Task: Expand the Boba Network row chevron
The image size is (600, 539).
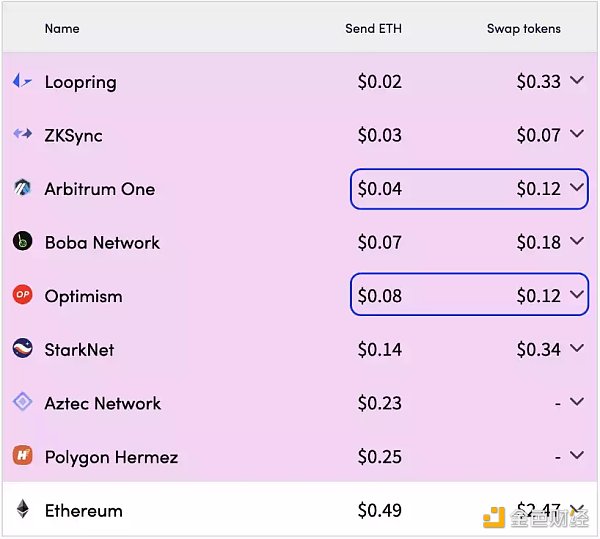Action: click(577, 241)
